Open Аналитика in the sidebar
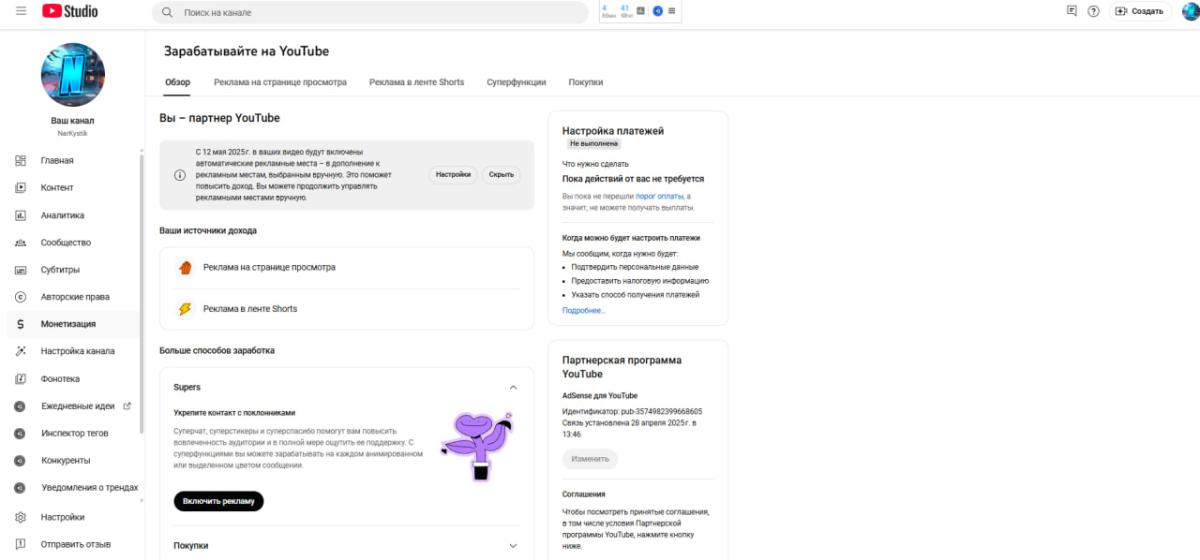This screenshot has width=1200, height=560. coord(72,215)
